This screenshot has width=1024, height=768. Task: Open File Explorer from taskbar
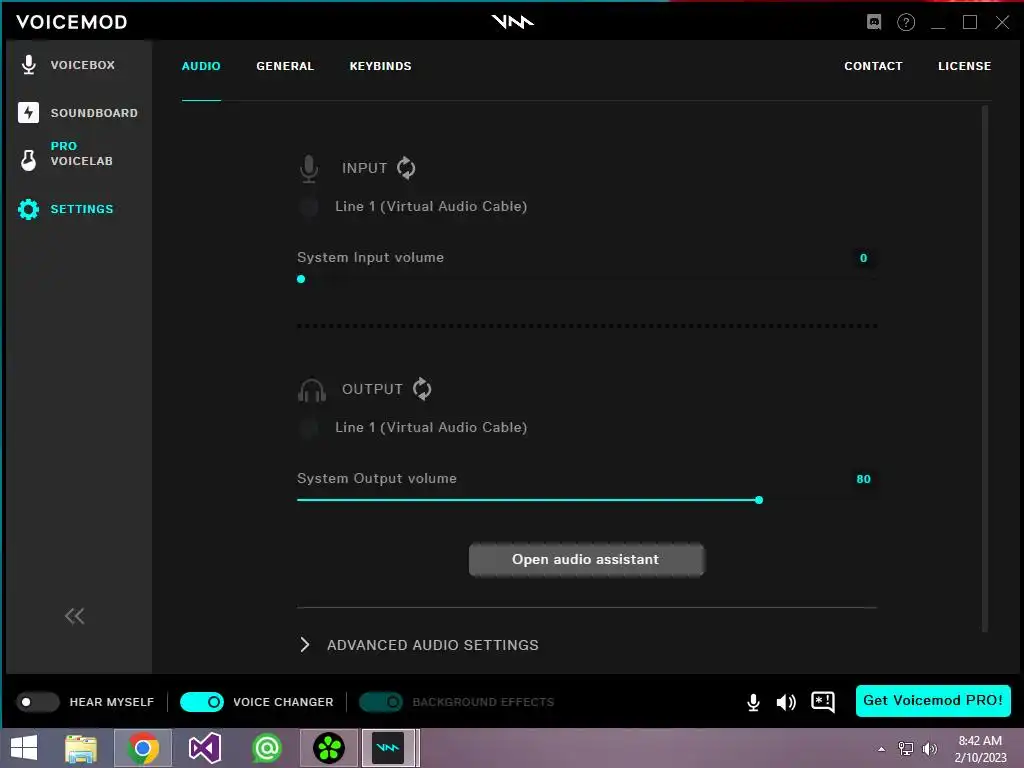(81, 748)
